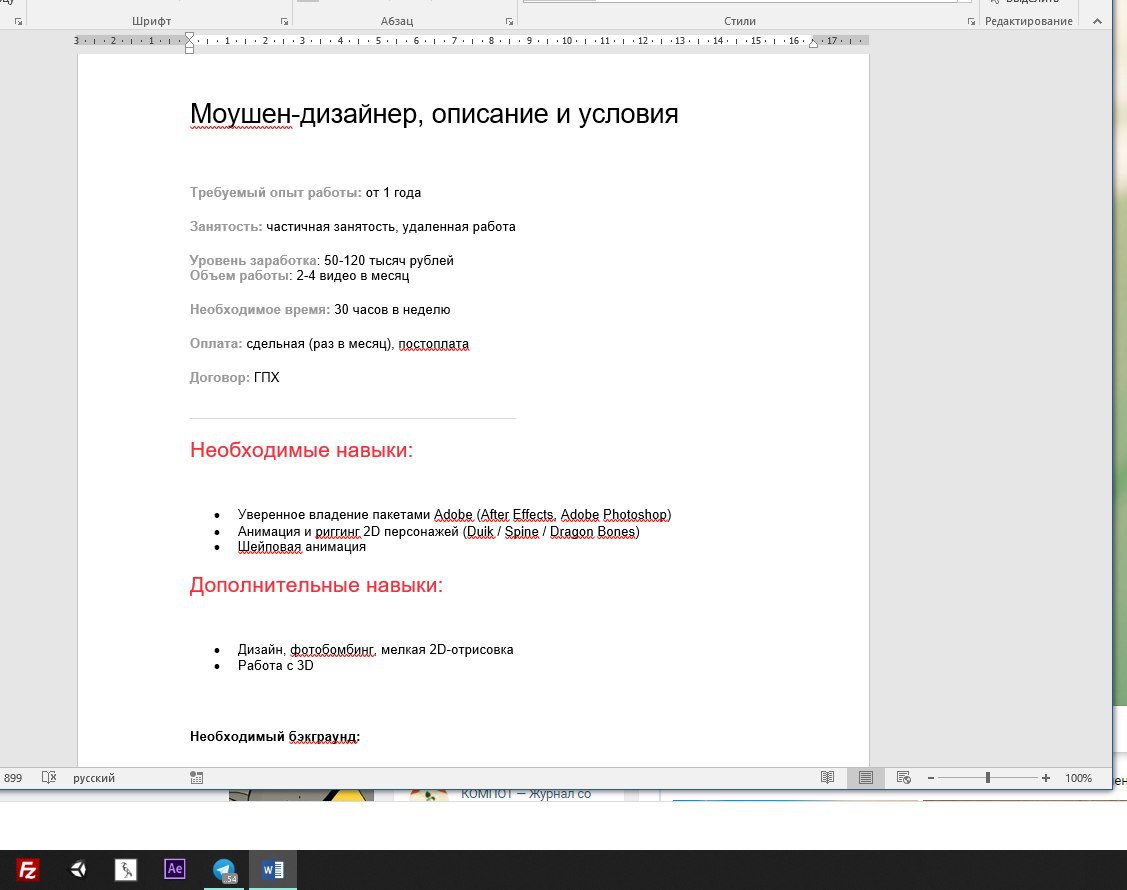Click the bullet 'Шейповая анимация'
1127x890 pixels.
[x=302, y=547]
